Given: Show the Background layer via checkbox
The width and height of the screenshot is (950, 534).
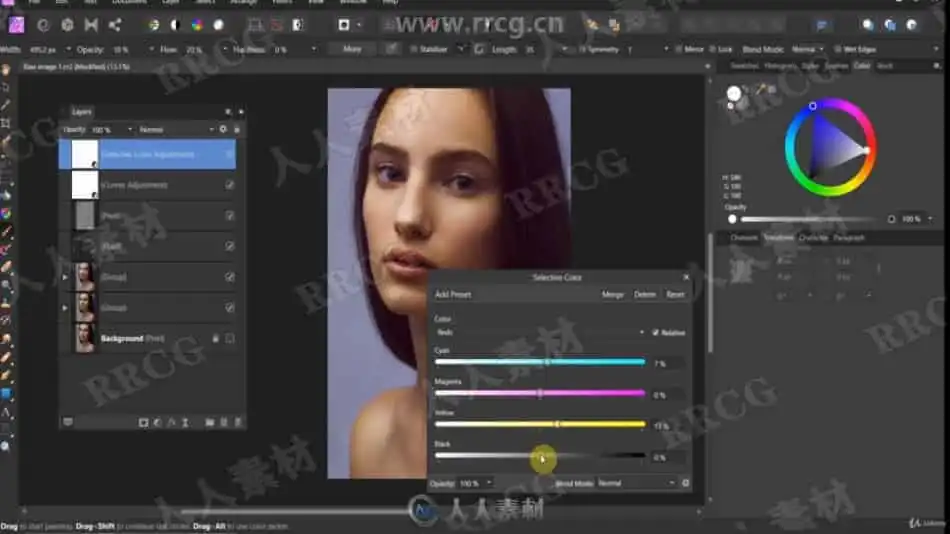Looking at the screenshot, I should tap(230, 339).
